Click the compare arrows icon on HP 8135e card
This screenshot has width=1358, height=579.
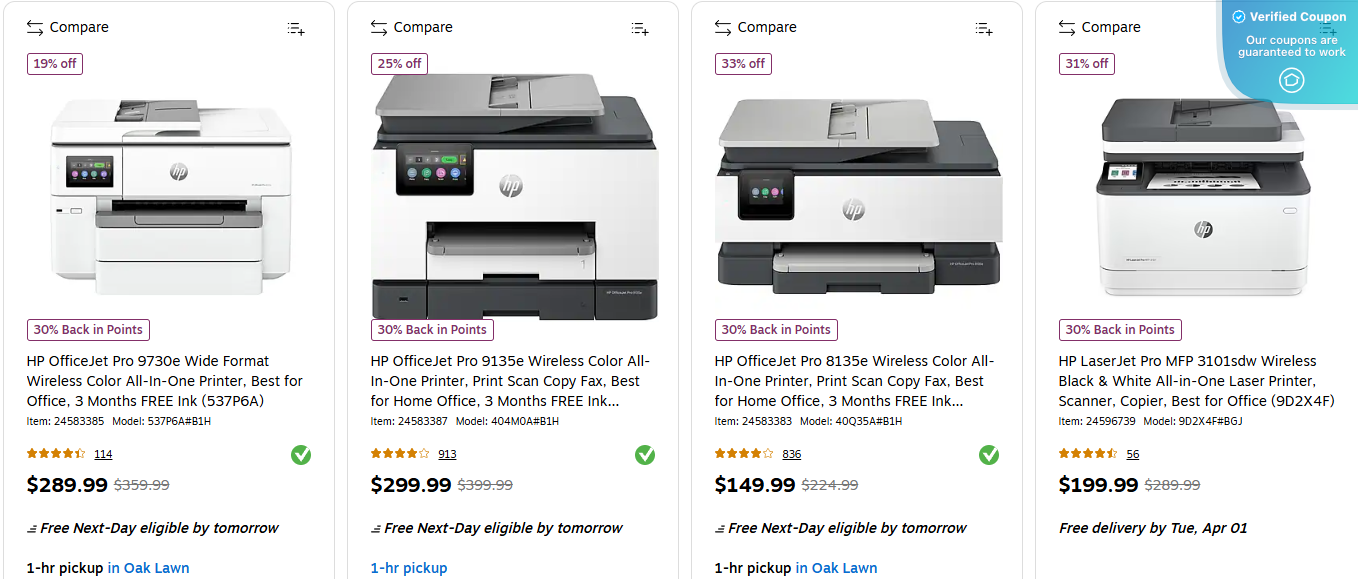722,27
